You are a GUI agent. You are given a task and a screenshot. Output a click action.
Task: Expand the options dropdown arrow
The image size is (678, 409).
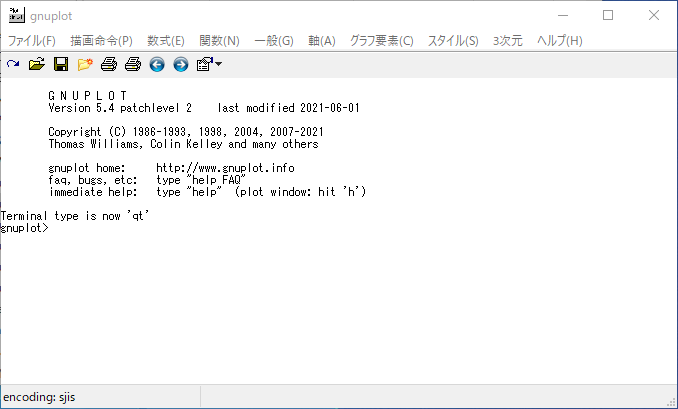coord(218,64)
